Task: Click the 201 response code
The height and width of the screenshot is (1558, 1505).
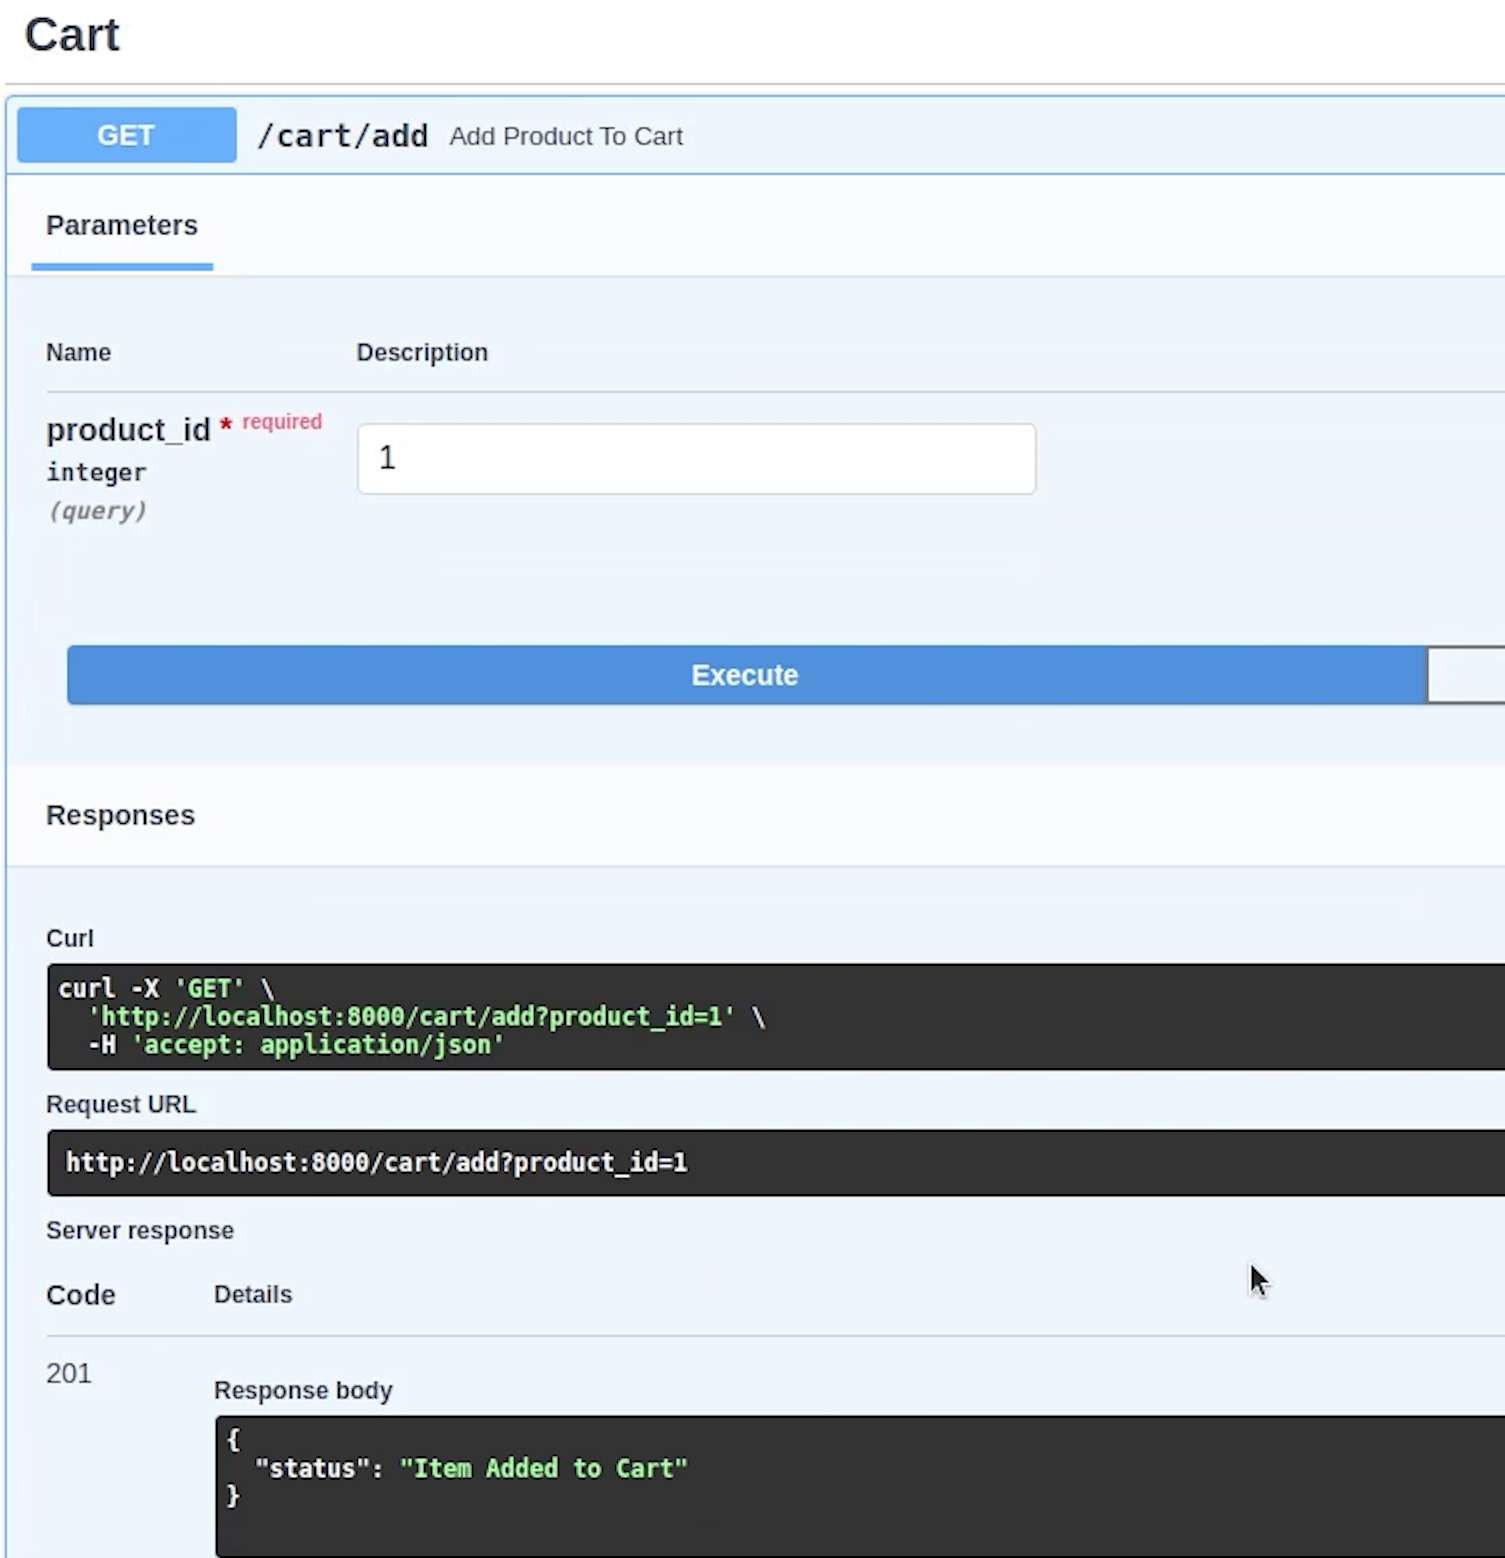Action: [69, 1373]
